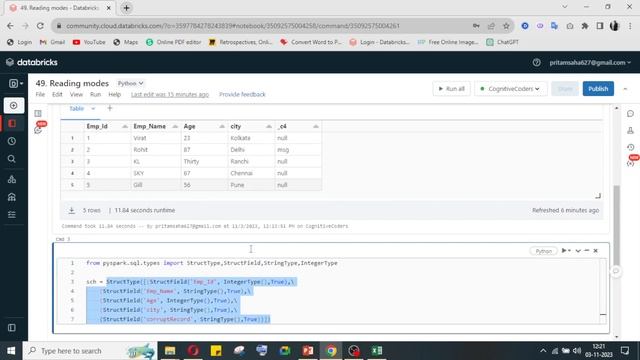Click the Run all button
Screen dimensions: 640x360
click(451, 89)
